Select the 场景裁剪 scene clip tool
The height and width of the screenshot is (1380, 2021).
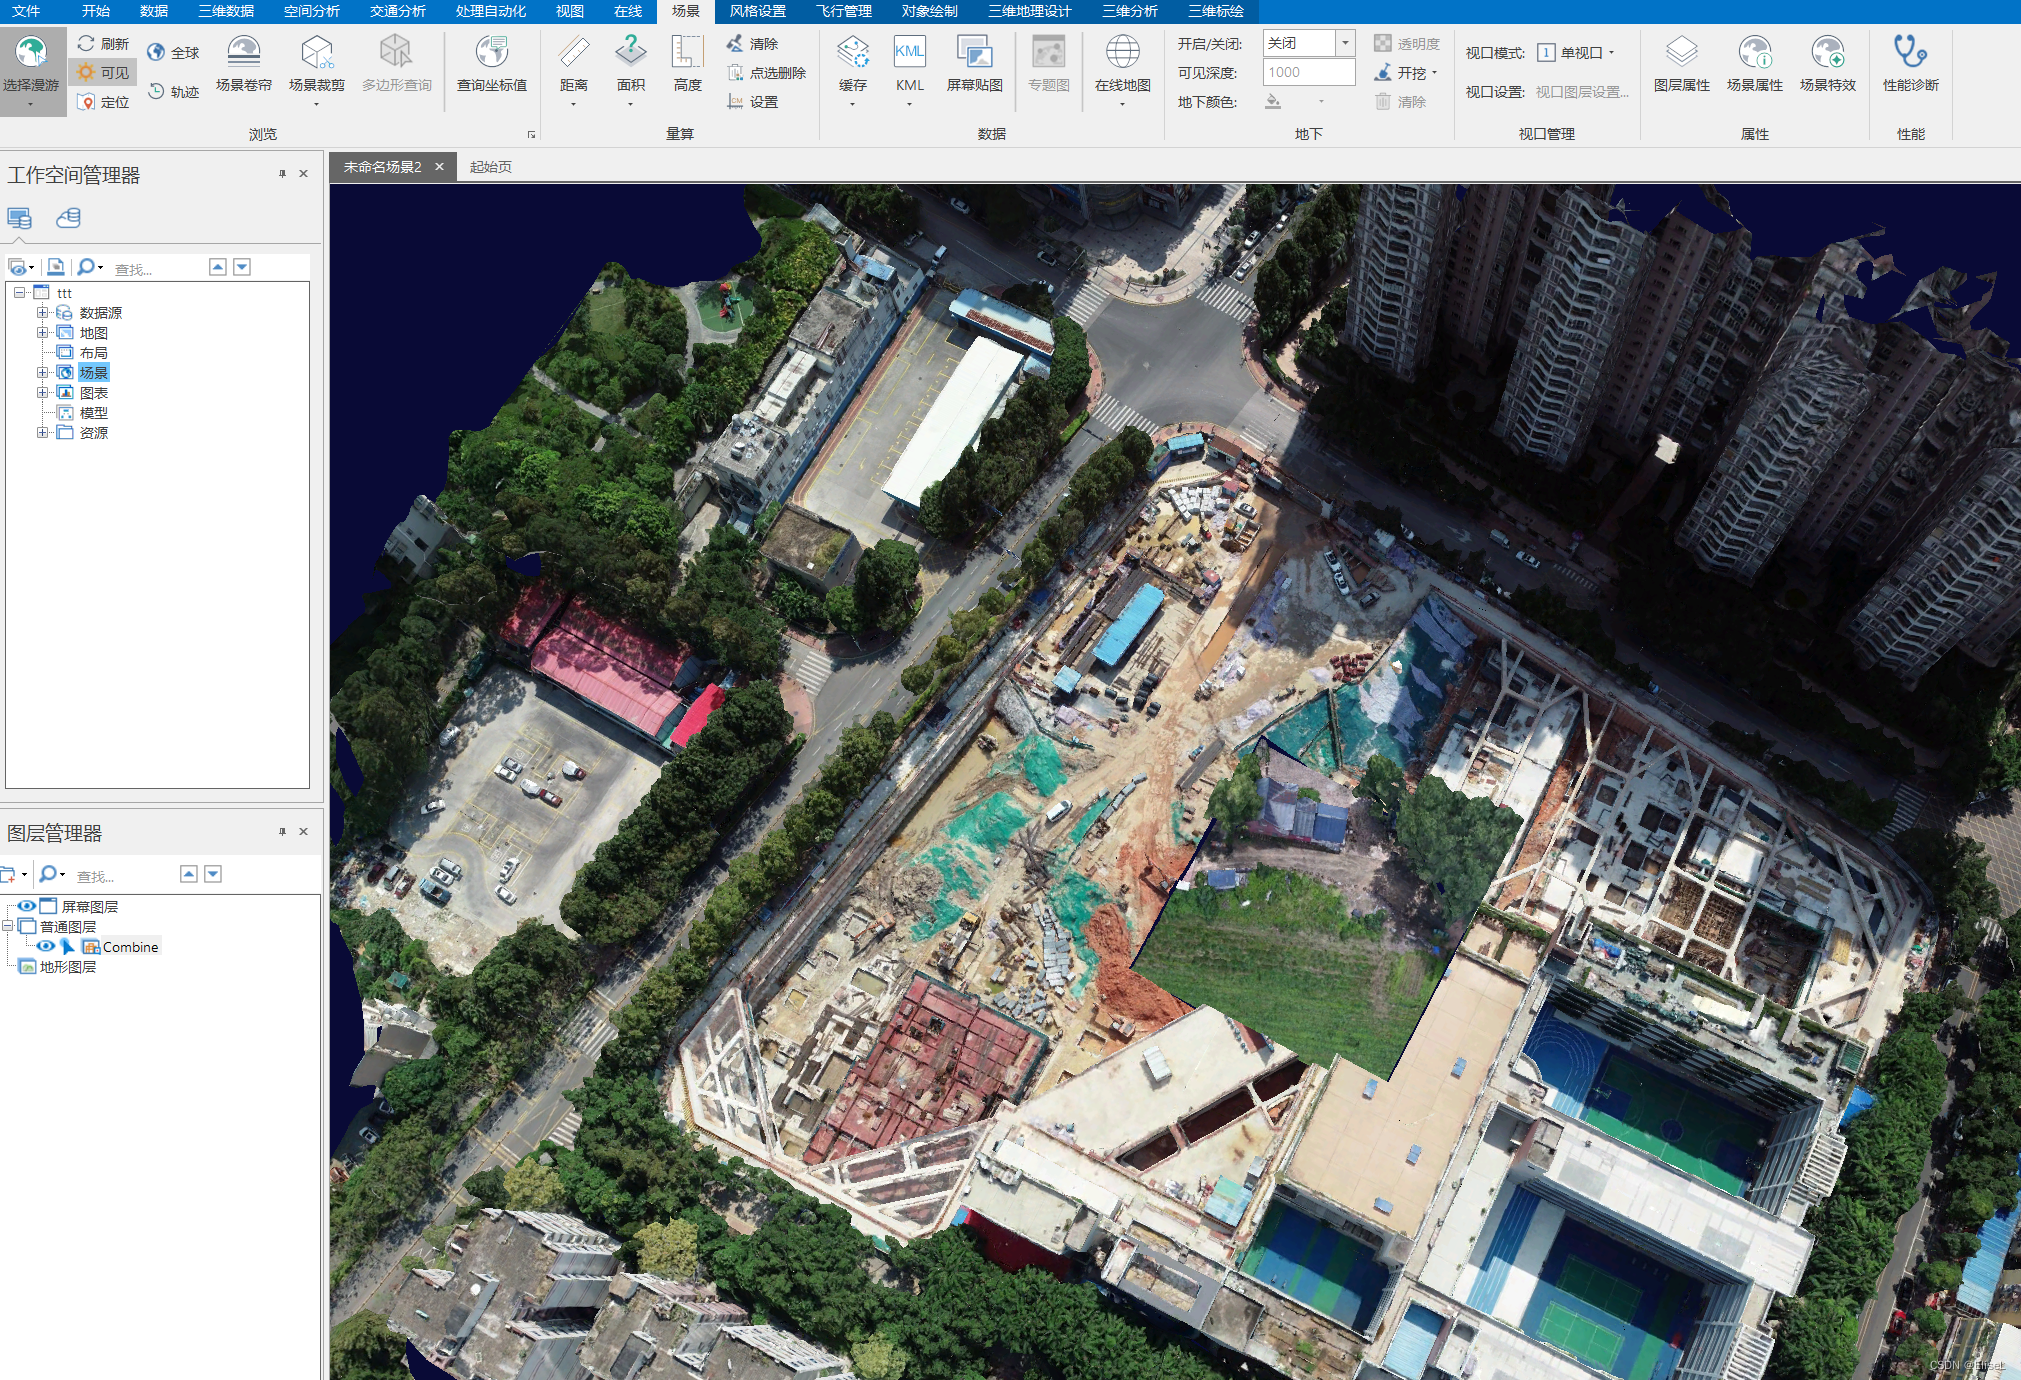coord(316,53)
